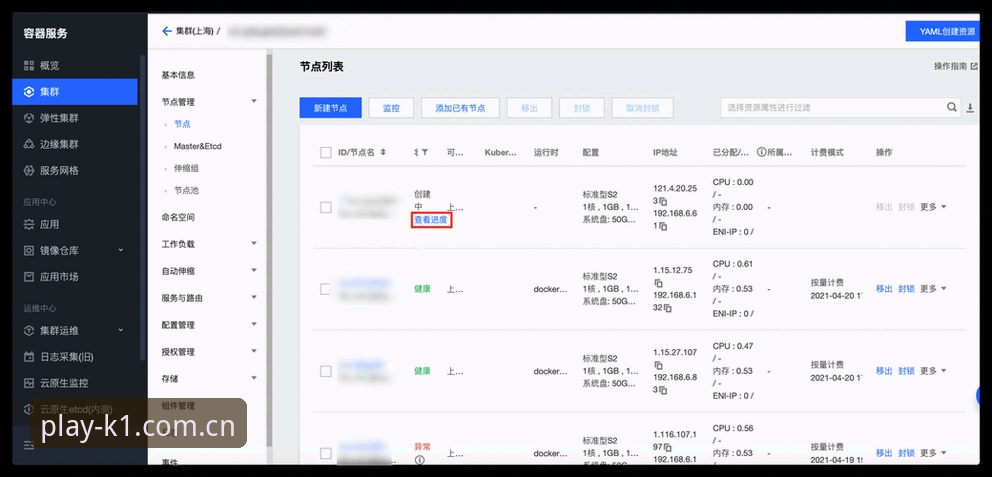The width and height of the screenshot is (992, 477).
Task: Open 命名空间 in the cluster menu
Action: [178, 217]
